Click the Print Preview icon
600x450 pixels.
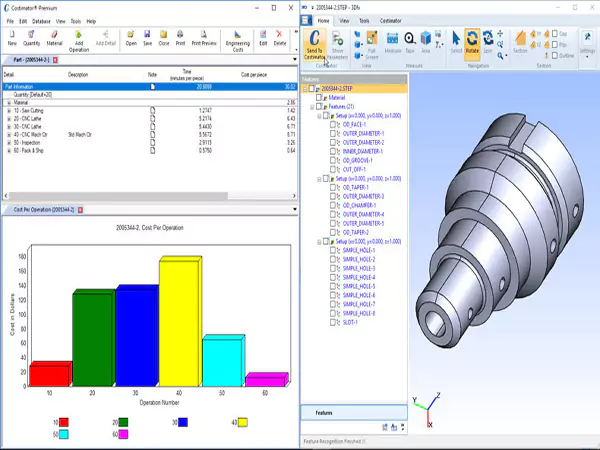(204, 39)
